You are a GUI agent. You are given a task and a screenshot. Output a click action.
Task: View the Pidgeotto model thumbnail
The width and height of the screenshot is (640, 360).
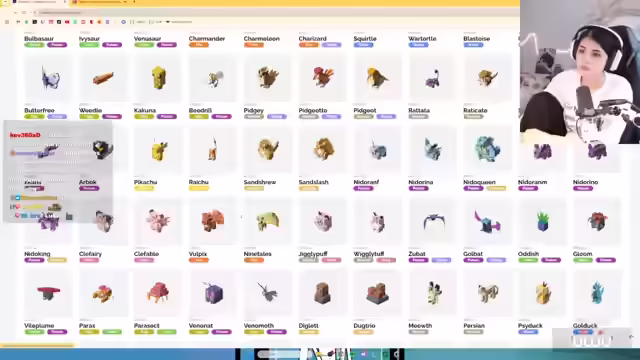coord(322,78)
